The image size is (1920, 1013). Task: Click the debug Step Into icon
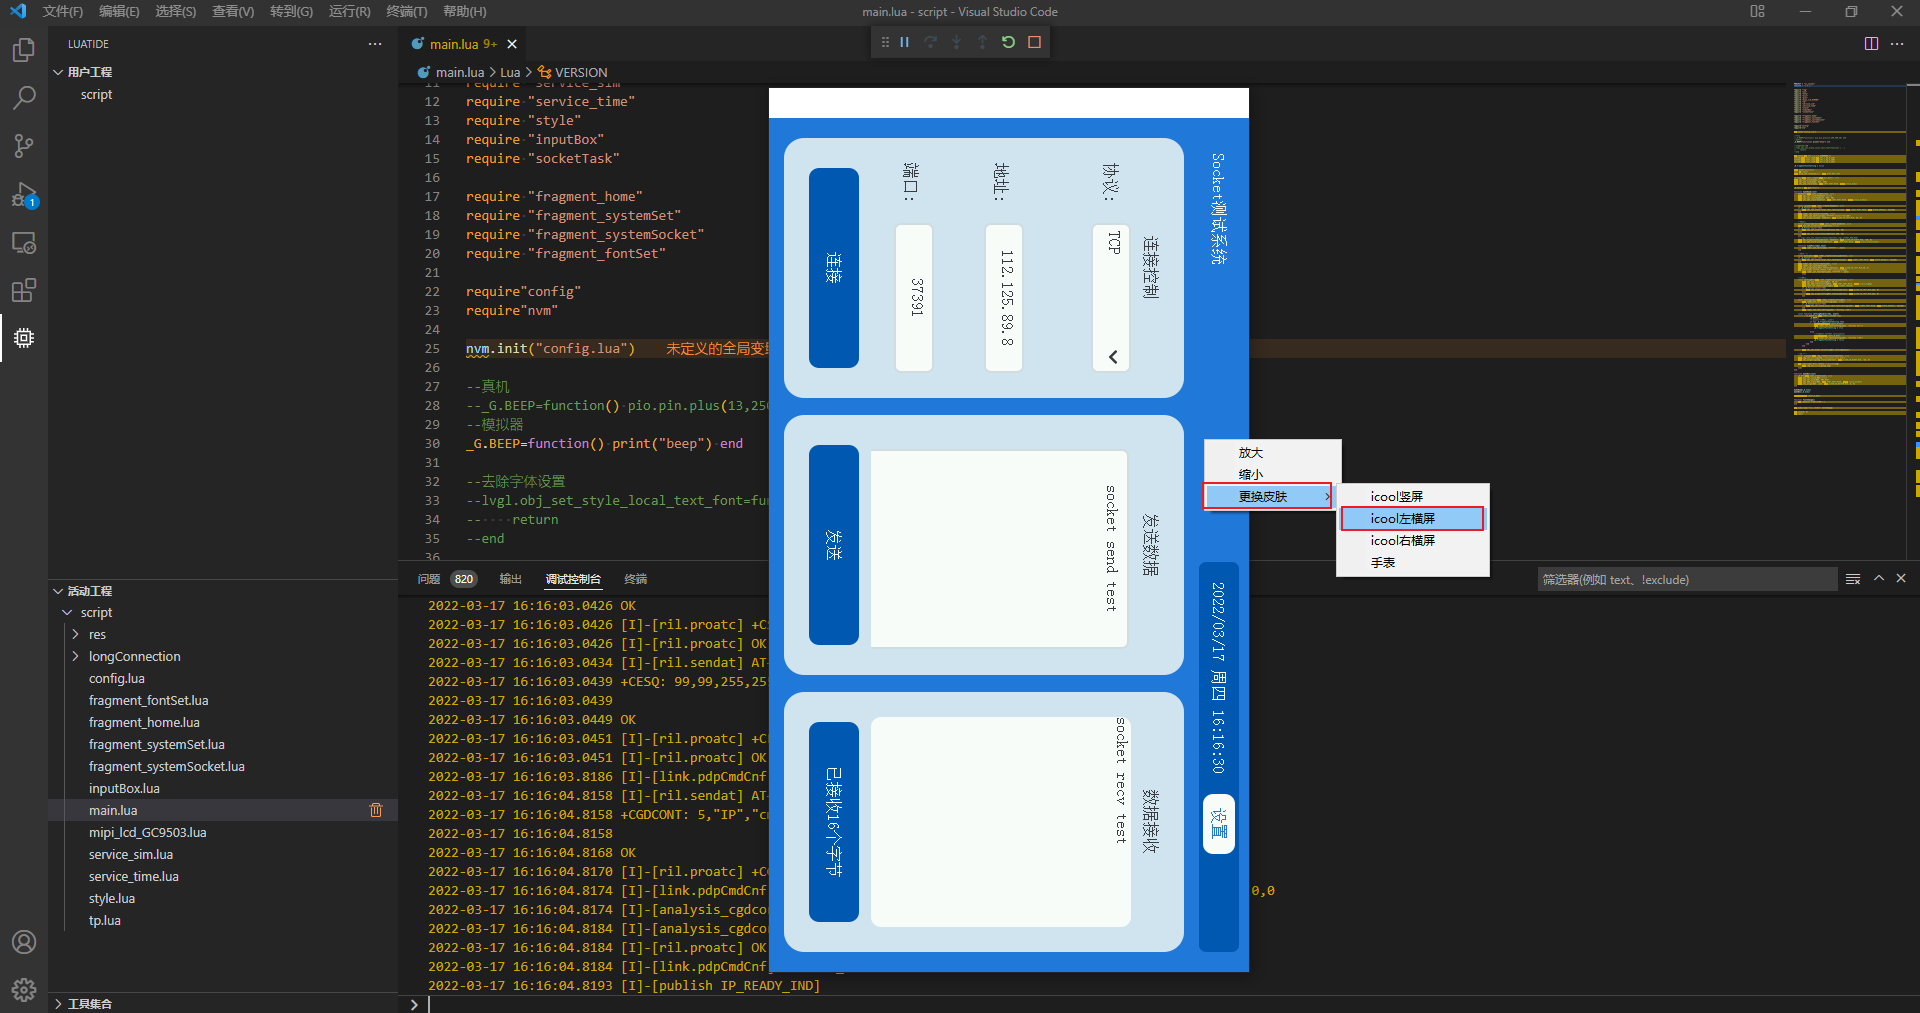click(956, 42)
